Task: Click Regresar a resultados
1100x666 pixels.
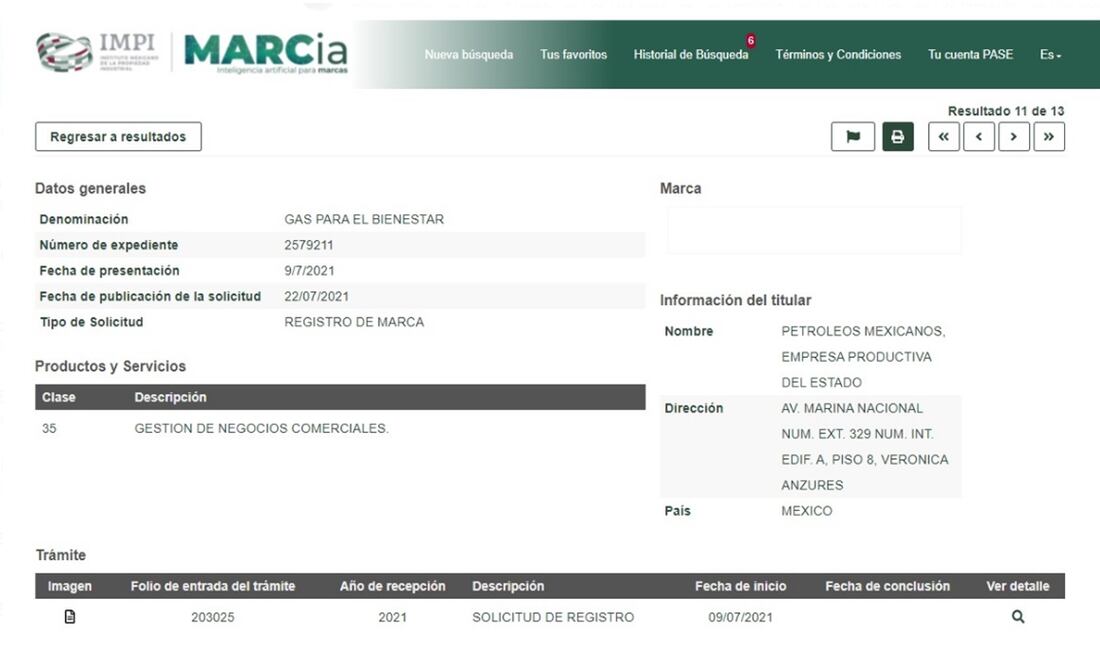Action: click(117, 136)
